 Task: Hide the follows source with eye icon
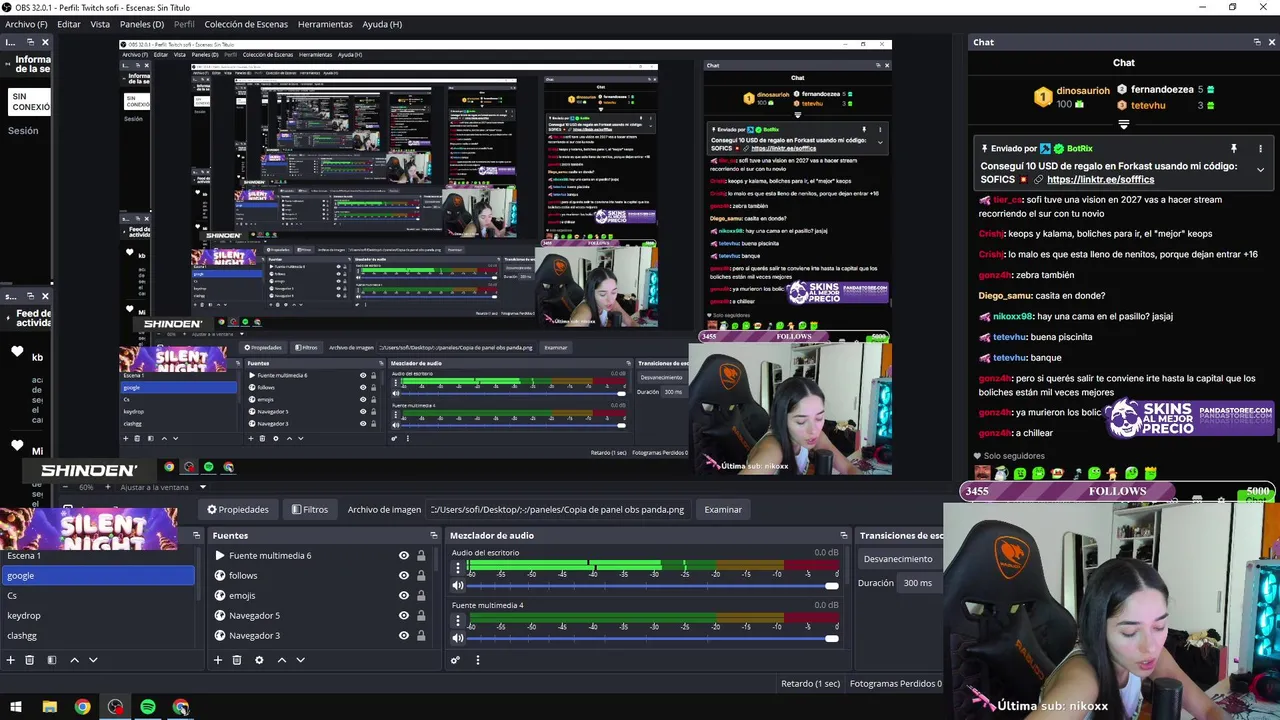[404, 576]
